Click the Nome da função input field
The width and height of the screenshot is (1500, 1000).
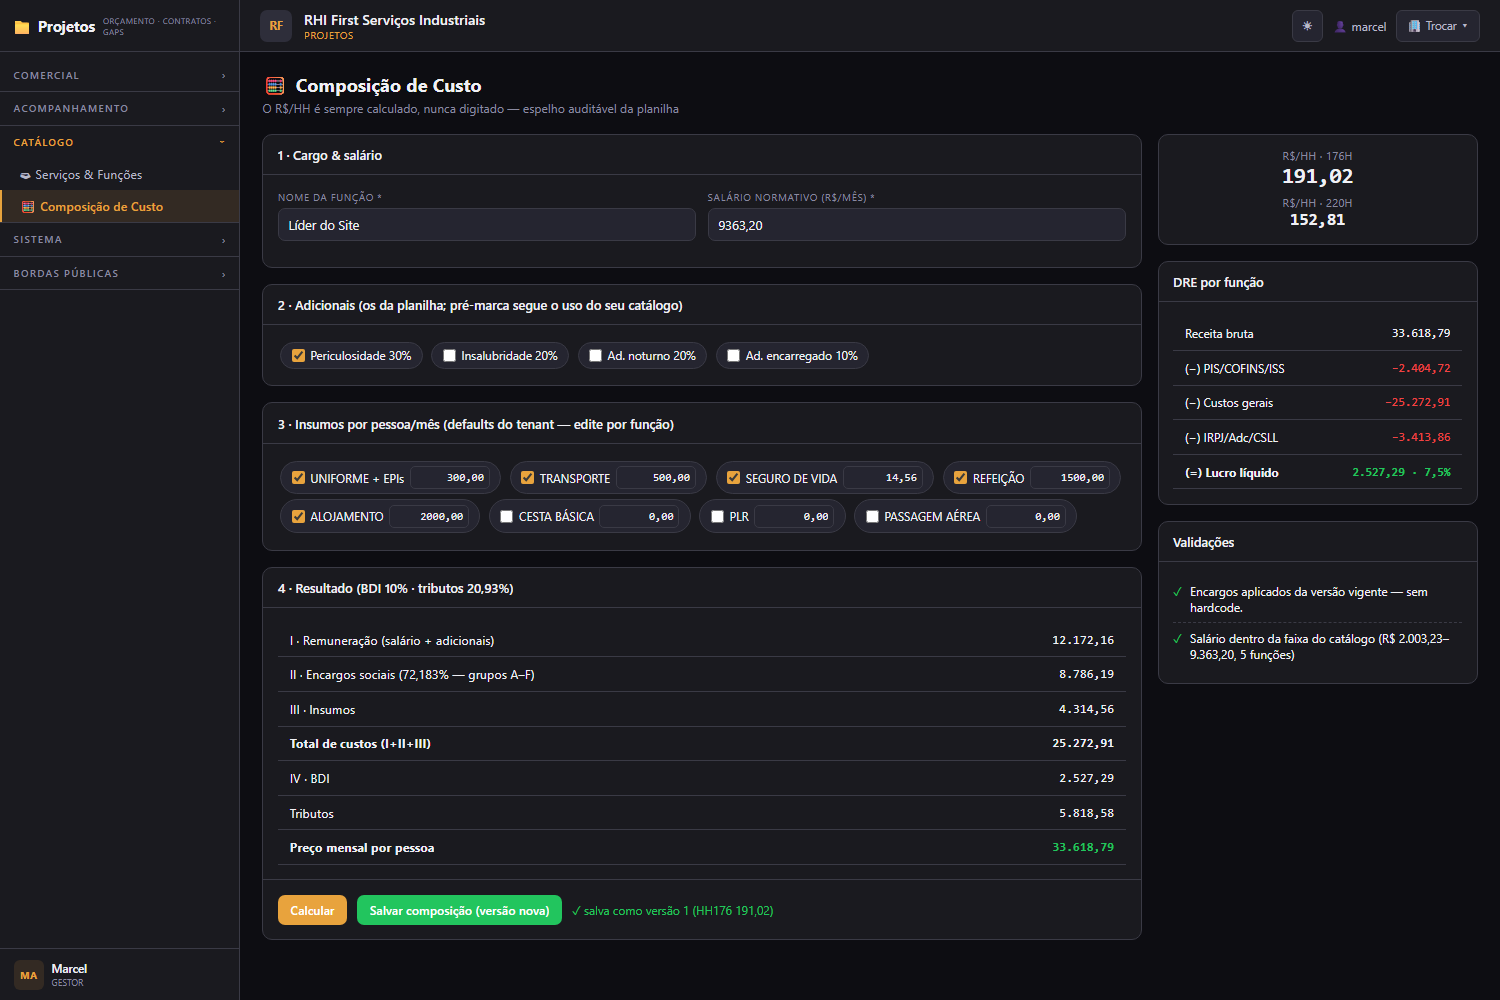pyautogui.click(x=487, y=225)
